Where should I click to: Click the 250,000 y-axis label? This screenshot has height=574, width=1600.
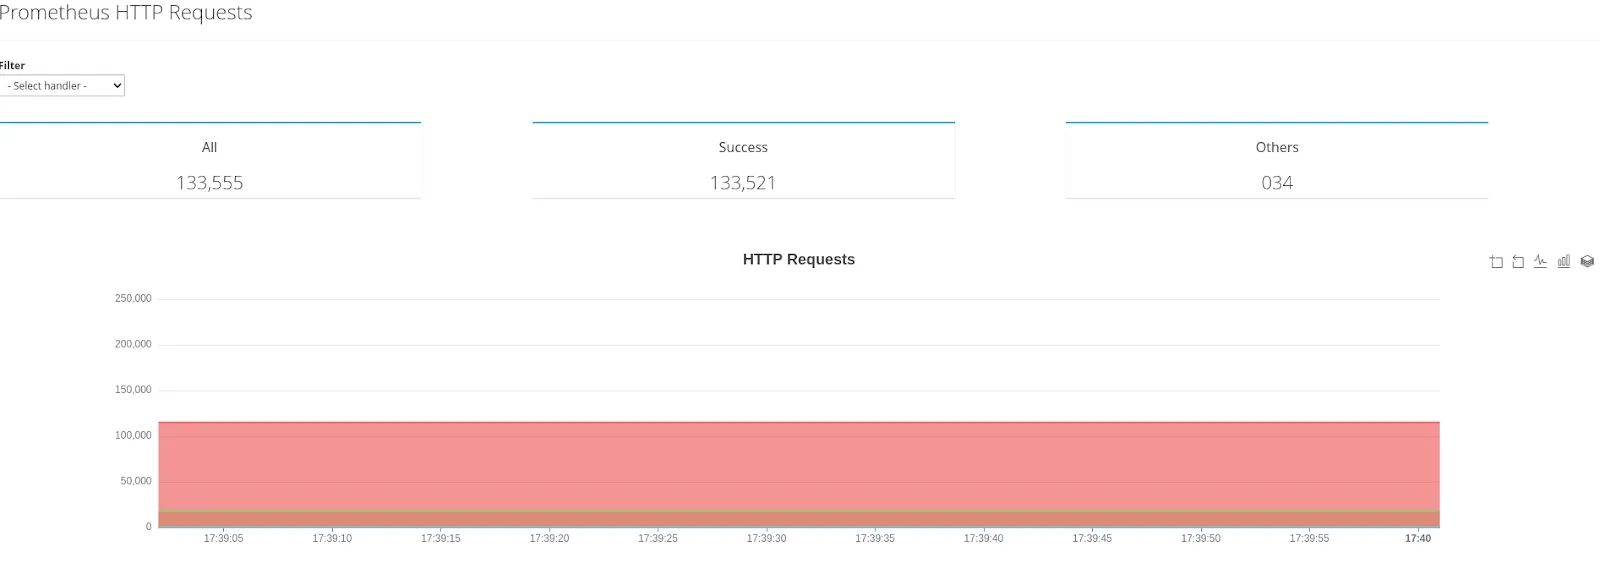click(x=133, y=298)
